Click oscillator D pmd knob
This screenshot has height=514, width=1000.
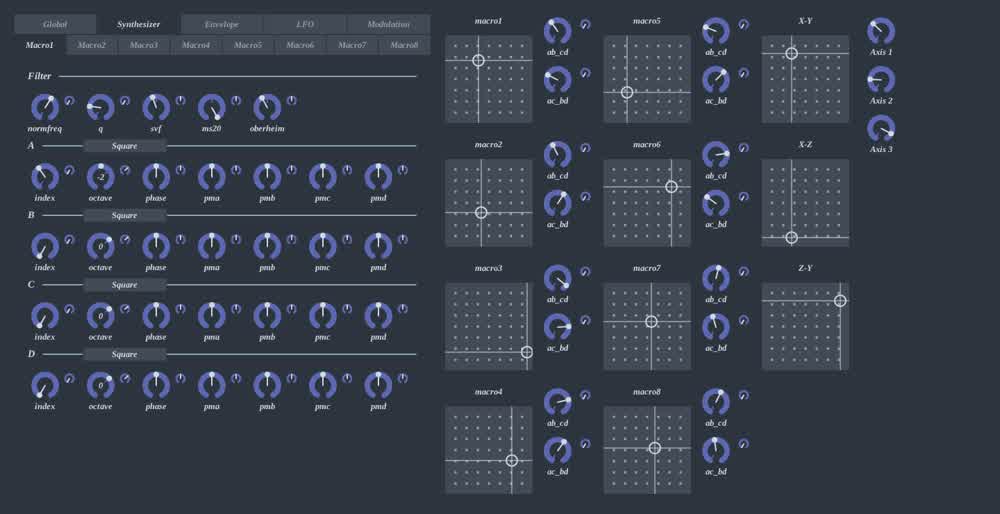[x=378, y=386]
